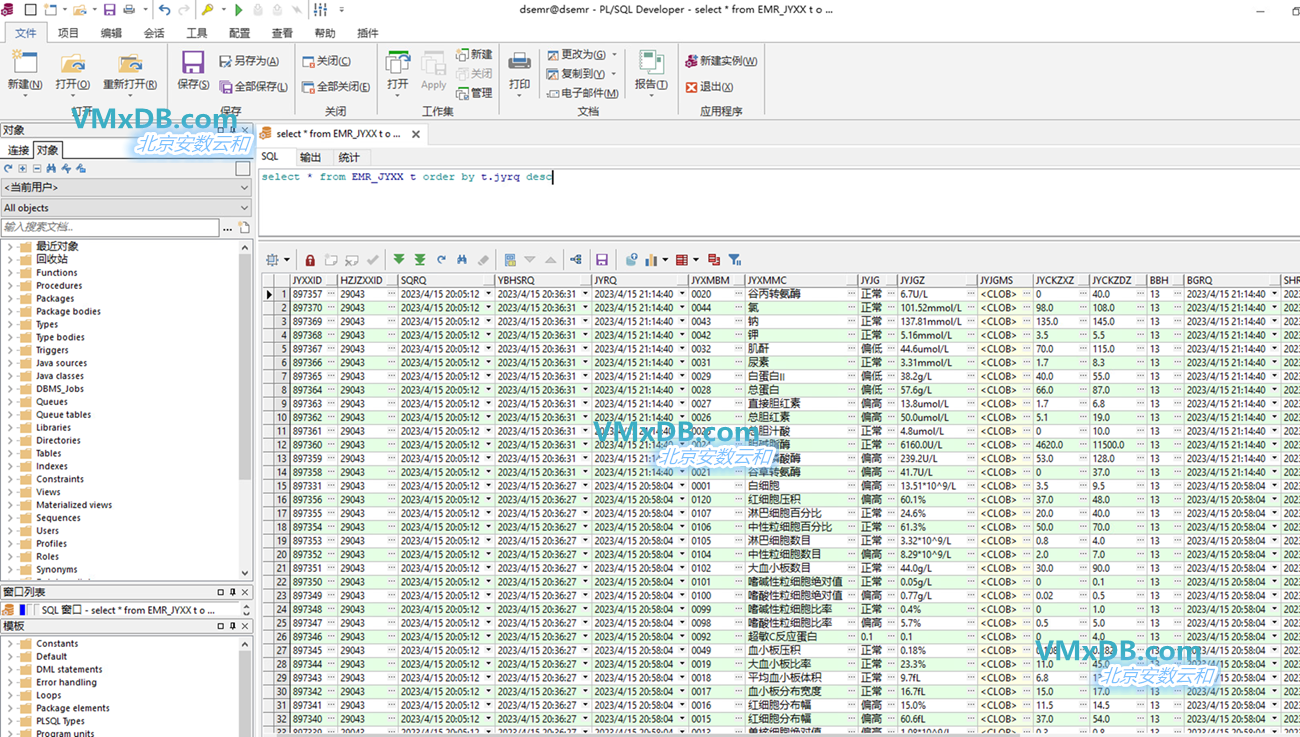Click the find (binoculars) icon in object browser
The height and width of the screenshot is (737, 1300).
coord(51,169)
